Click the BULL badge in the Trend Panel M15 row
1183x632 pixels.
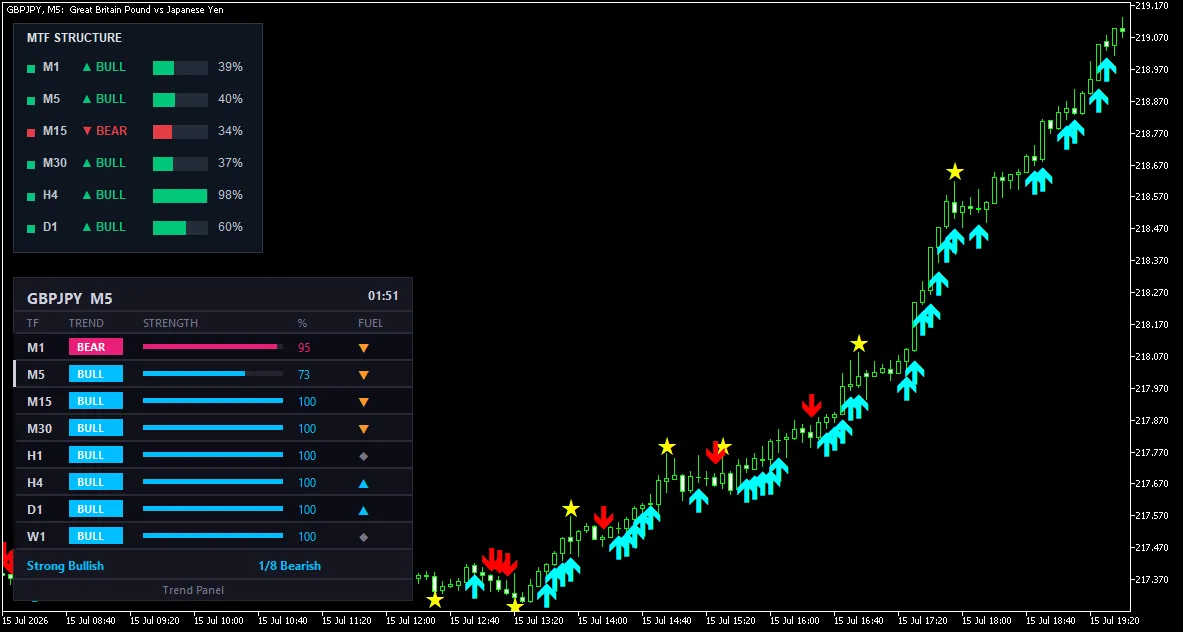pos(96,401)
